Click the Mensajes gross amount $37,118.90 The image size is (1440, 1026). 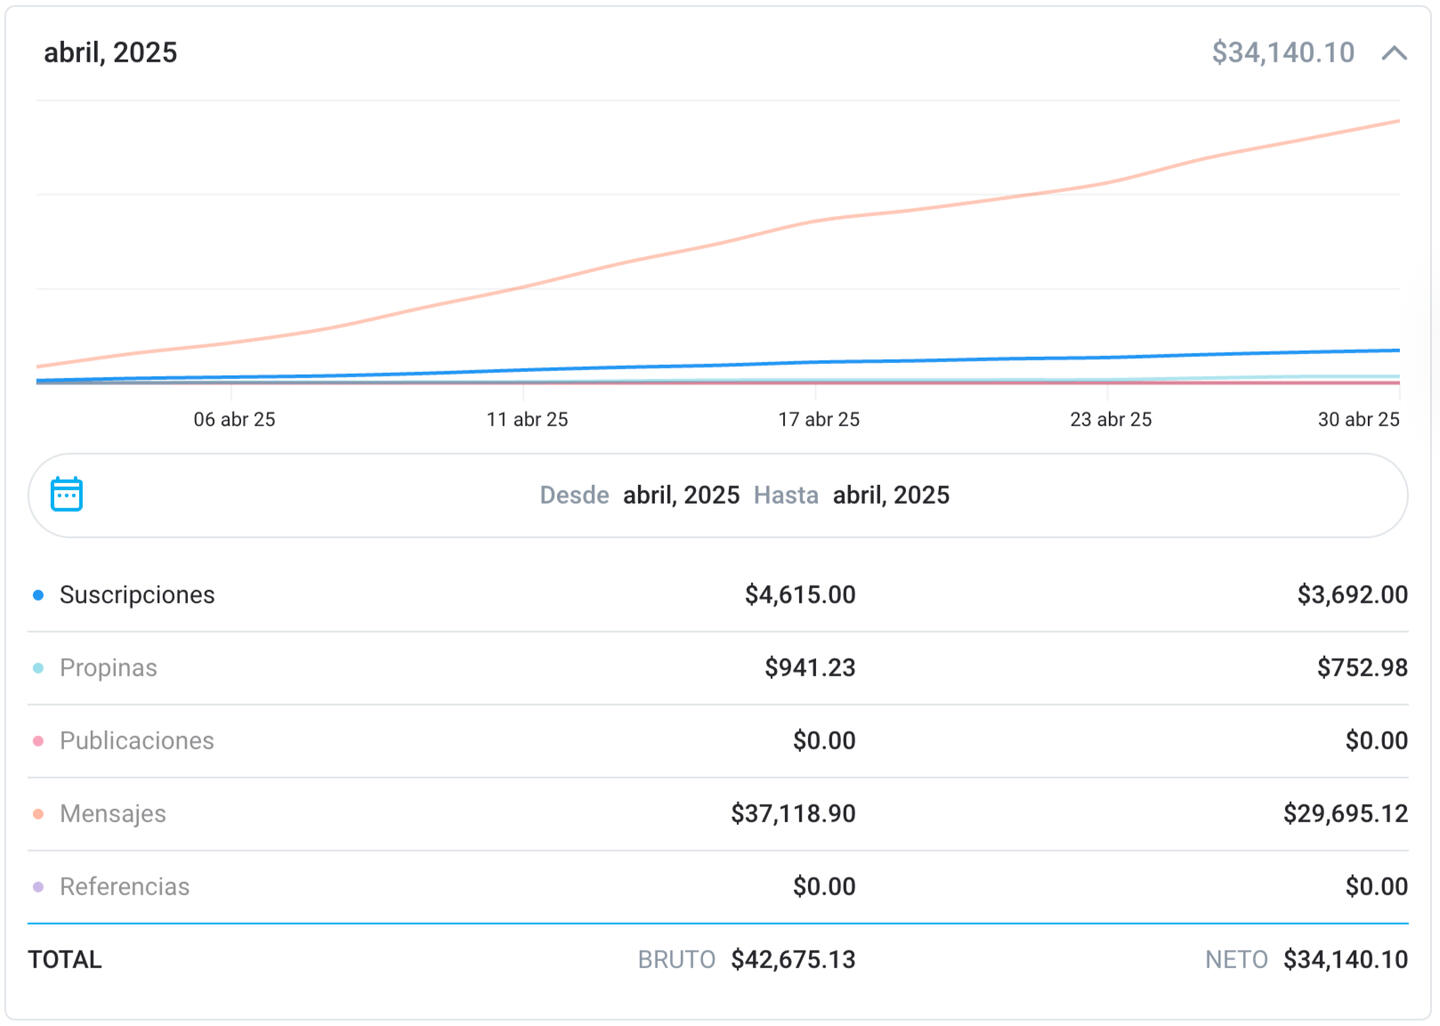(x=793, y=814)
